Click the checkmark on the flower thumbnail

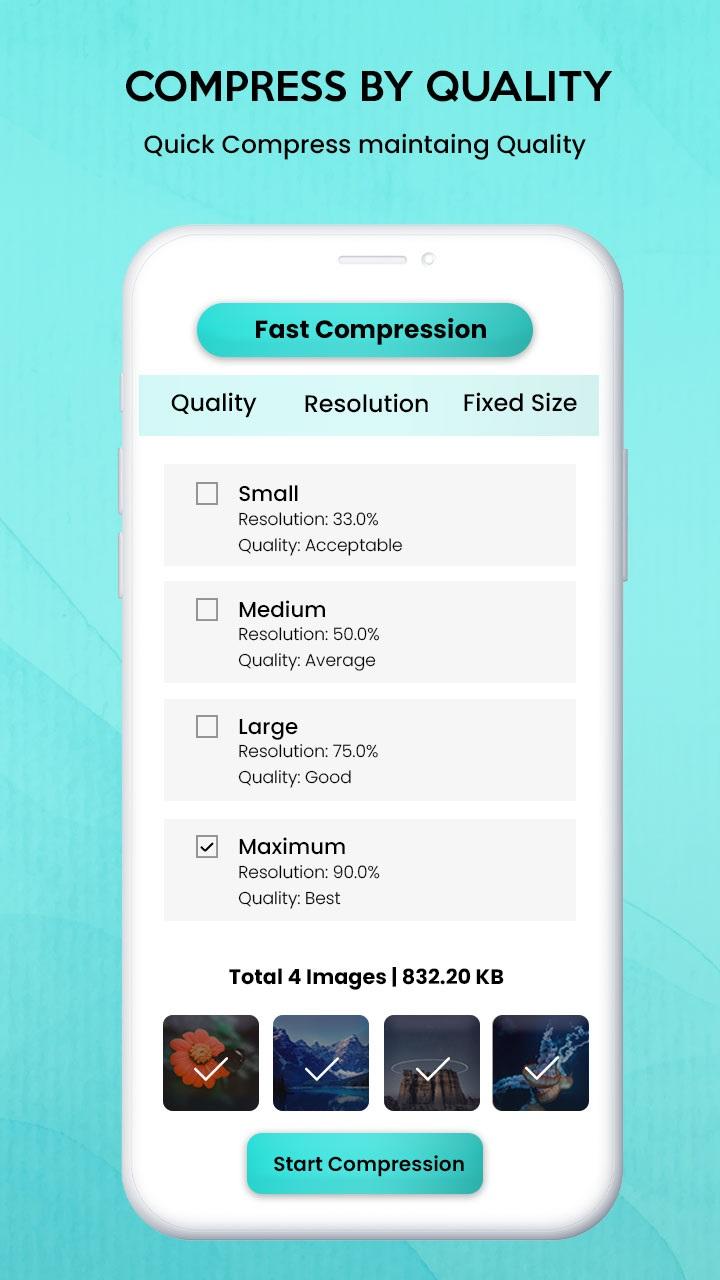click(x=211, y=1070)
